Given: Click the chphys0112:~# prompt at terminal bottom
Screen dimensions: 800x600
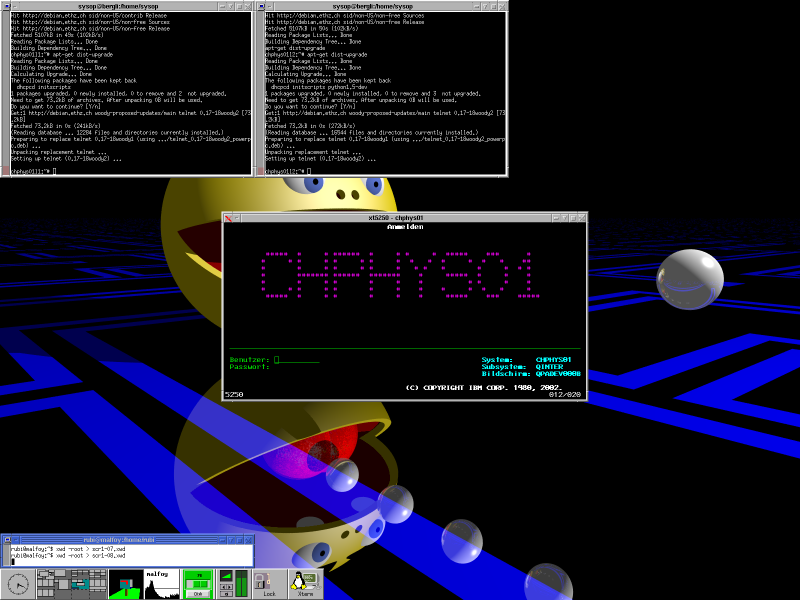Looking at the screenshot, I should (285, 171).
